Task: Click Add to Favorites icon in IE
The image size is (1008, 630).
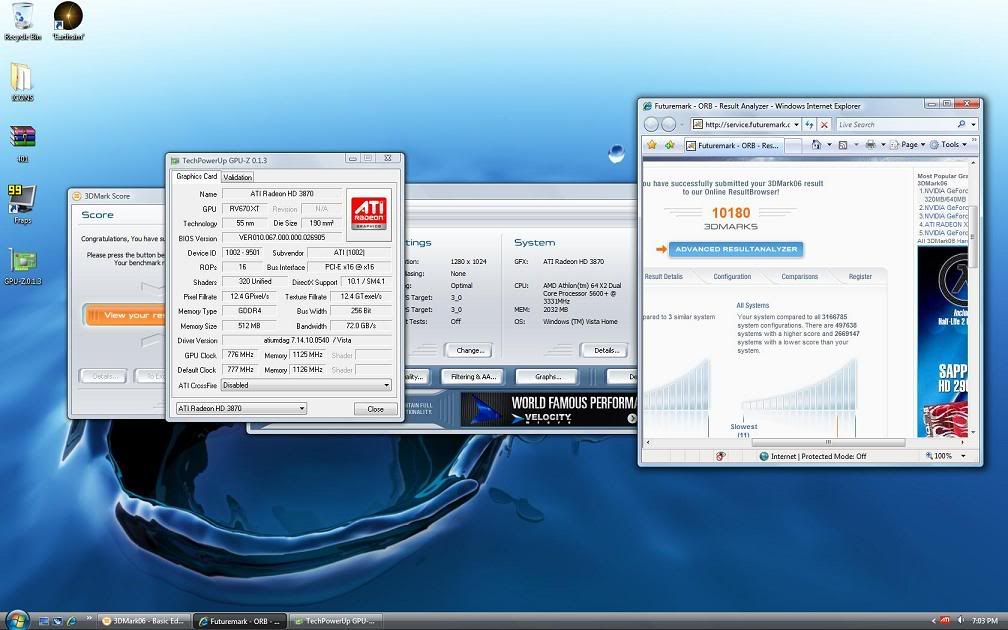Action: pyautogui.click(x=669, y=145)
